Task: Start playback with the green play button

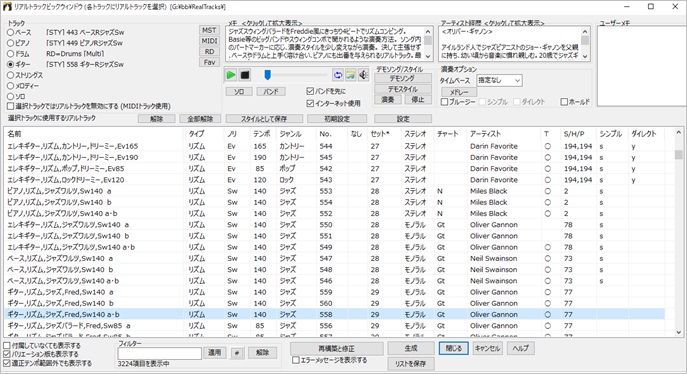Action: tap(230, 75)
